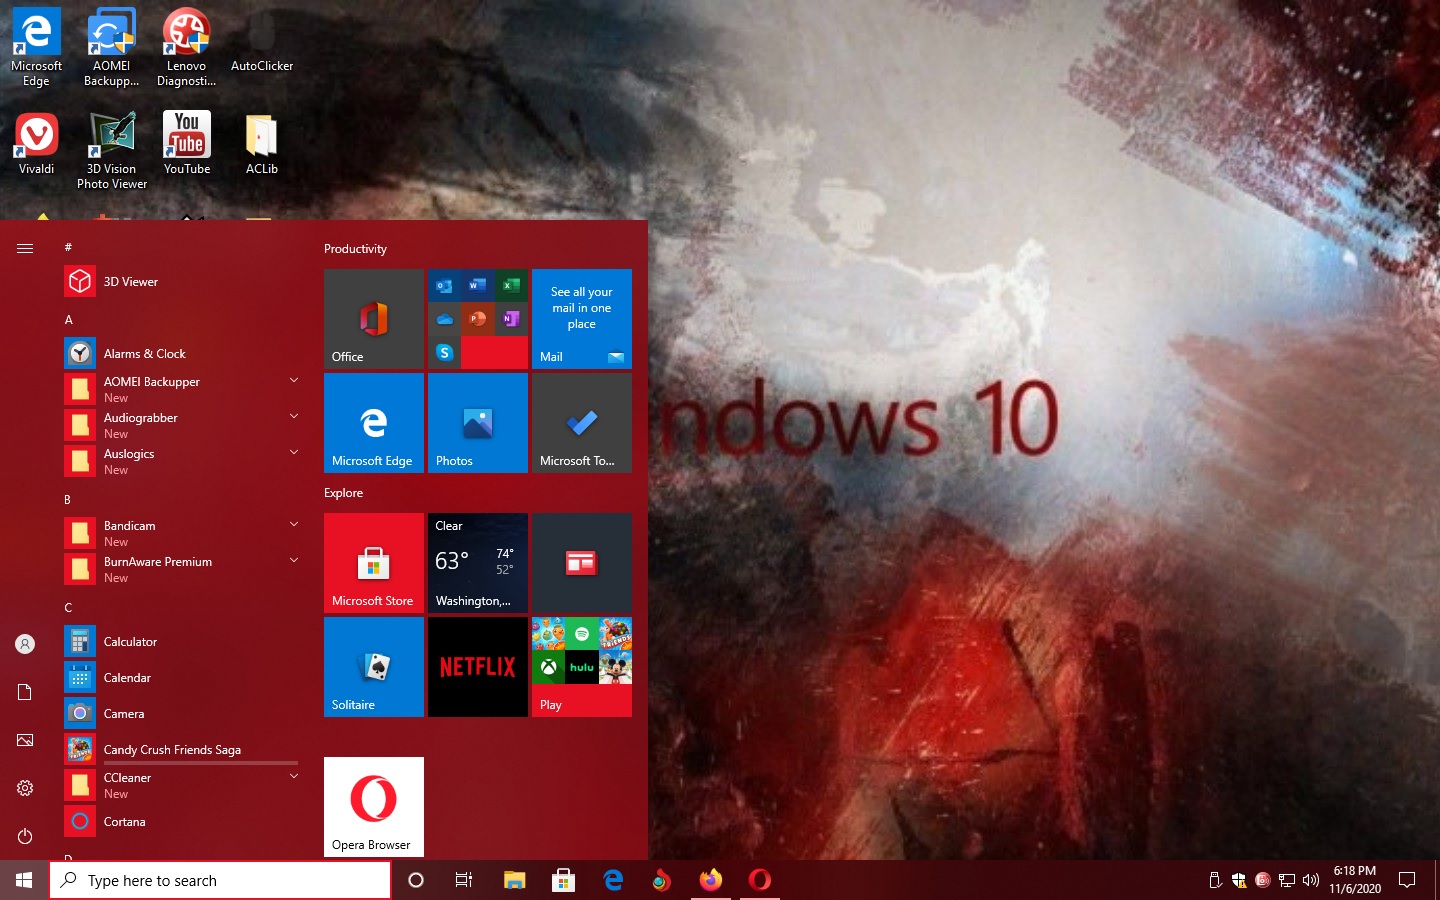Image resolution: width=1440 pixels, height=900 pixels.
Task: Open Task View on the taskbar
Action: coord(464,880)
